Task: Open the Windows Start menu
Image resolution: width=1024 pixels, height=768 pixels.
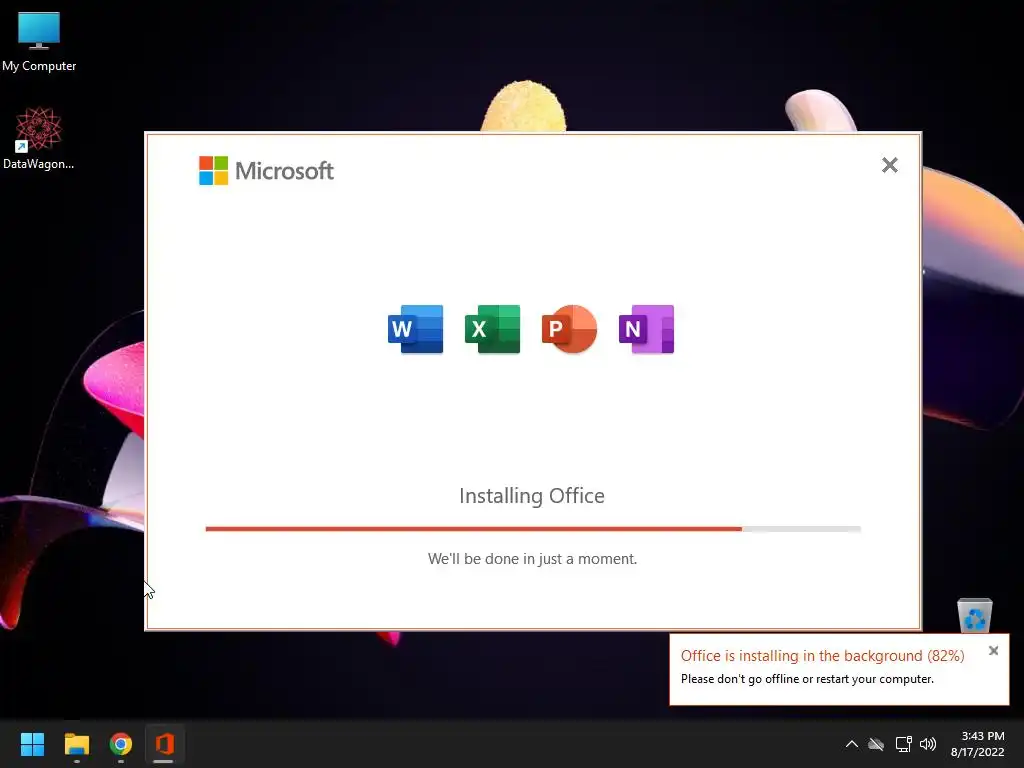Action: tap(32, 744)
